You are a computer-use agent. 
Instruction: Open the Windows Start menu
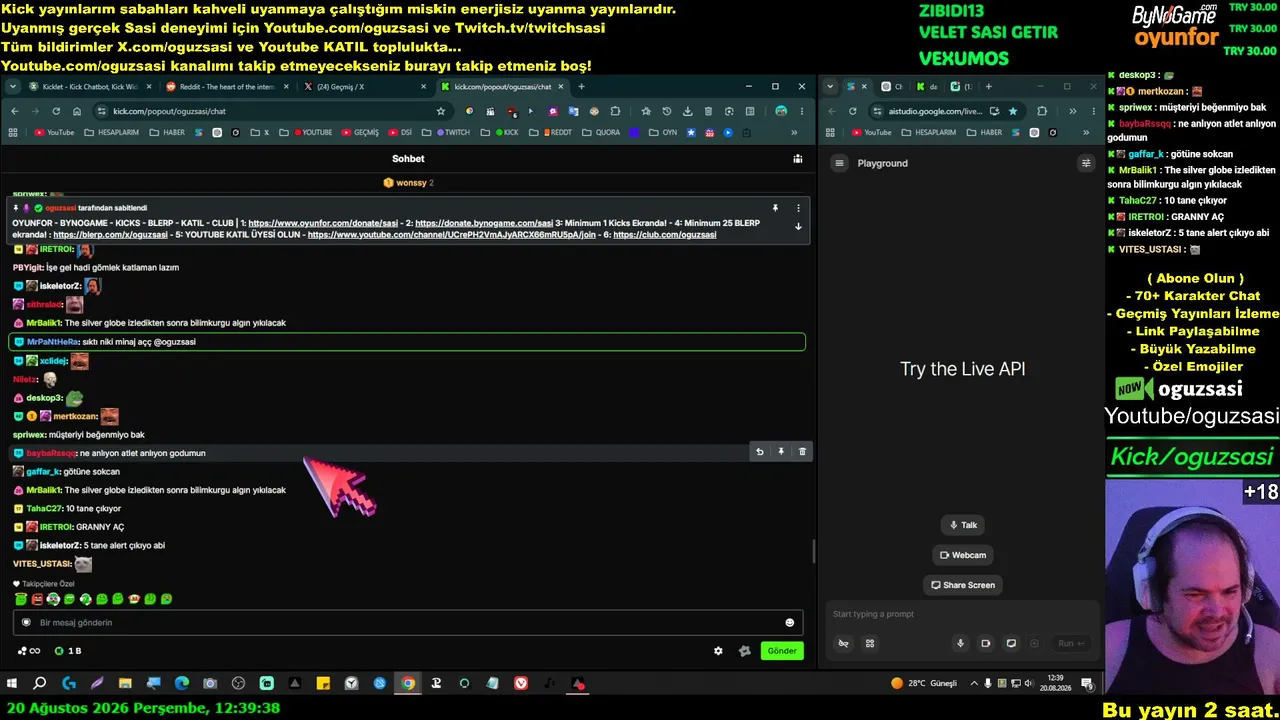click(x=12, y=684)
